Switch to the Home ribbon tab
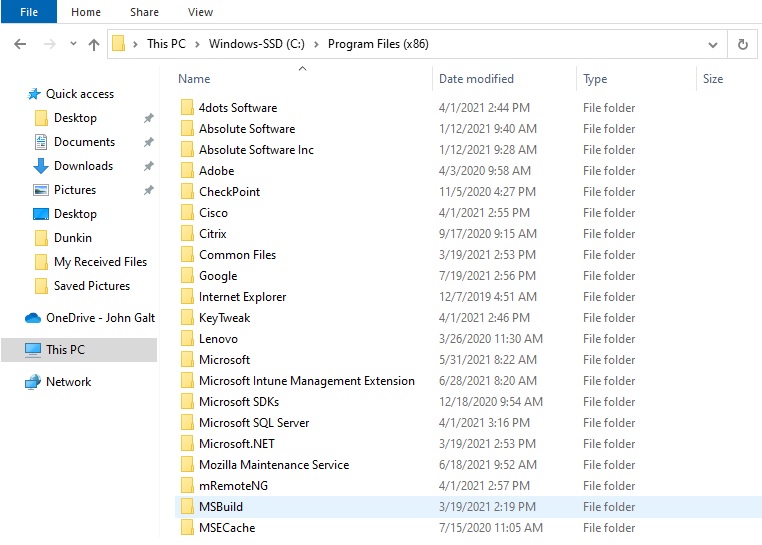This screenshot has width=762, height=545. pos(86,12)
